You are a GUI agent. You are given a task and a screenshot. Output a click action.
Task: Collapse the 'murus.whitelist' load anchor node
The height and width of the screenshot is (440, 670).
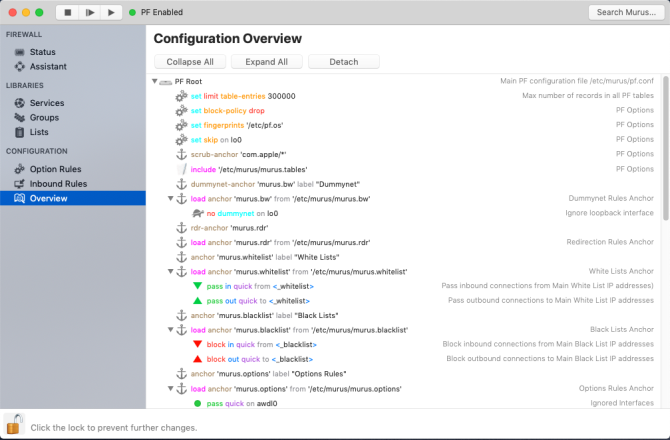coord(171,271)
